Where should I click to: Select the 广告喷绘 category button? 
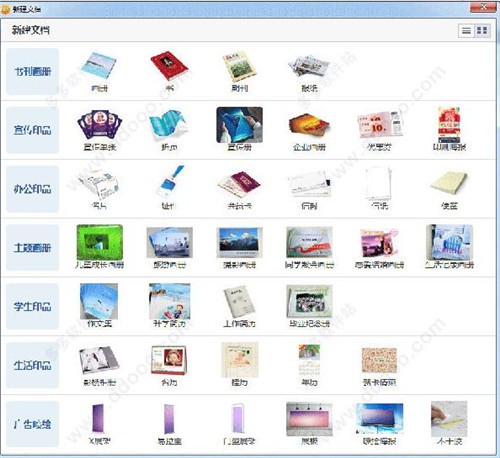(32, 424)
